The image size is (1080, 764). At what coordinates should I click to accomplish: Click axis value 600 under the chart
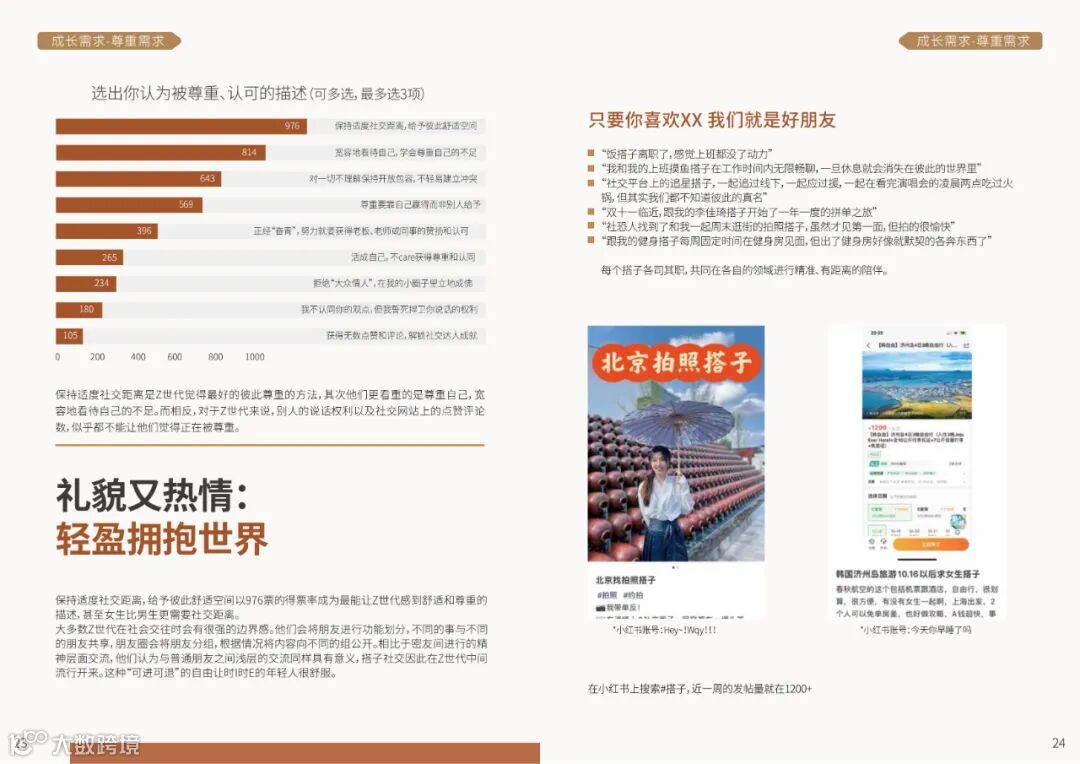pyautogui.click(x=175, y=357)
